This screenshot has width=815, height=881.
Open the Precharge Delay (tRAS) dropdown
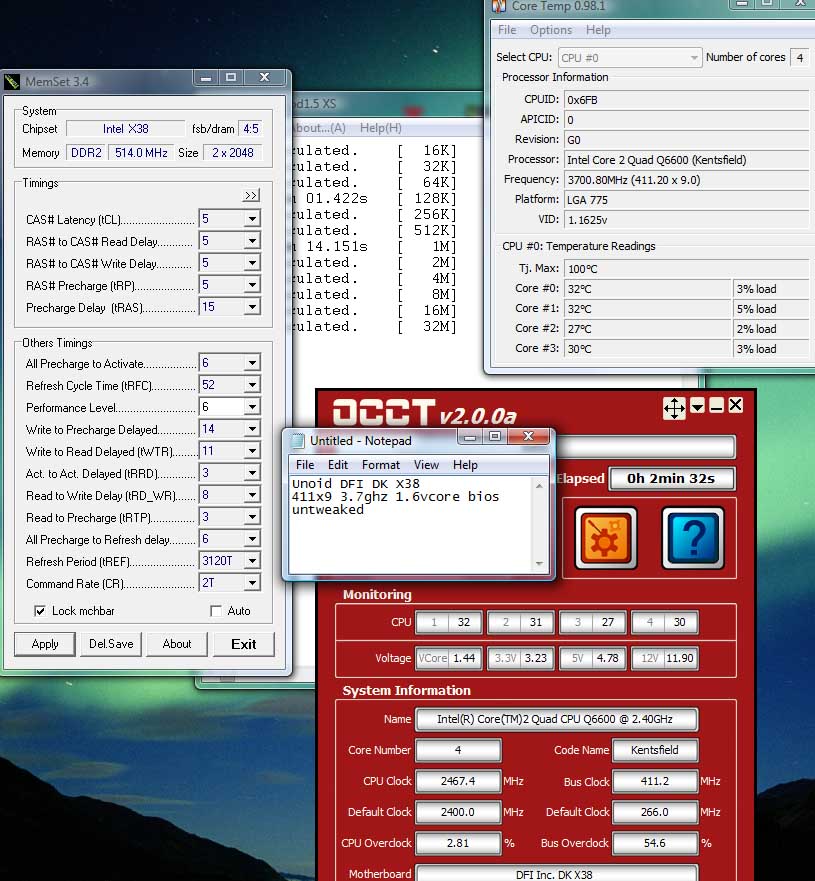tap(252, 307)
